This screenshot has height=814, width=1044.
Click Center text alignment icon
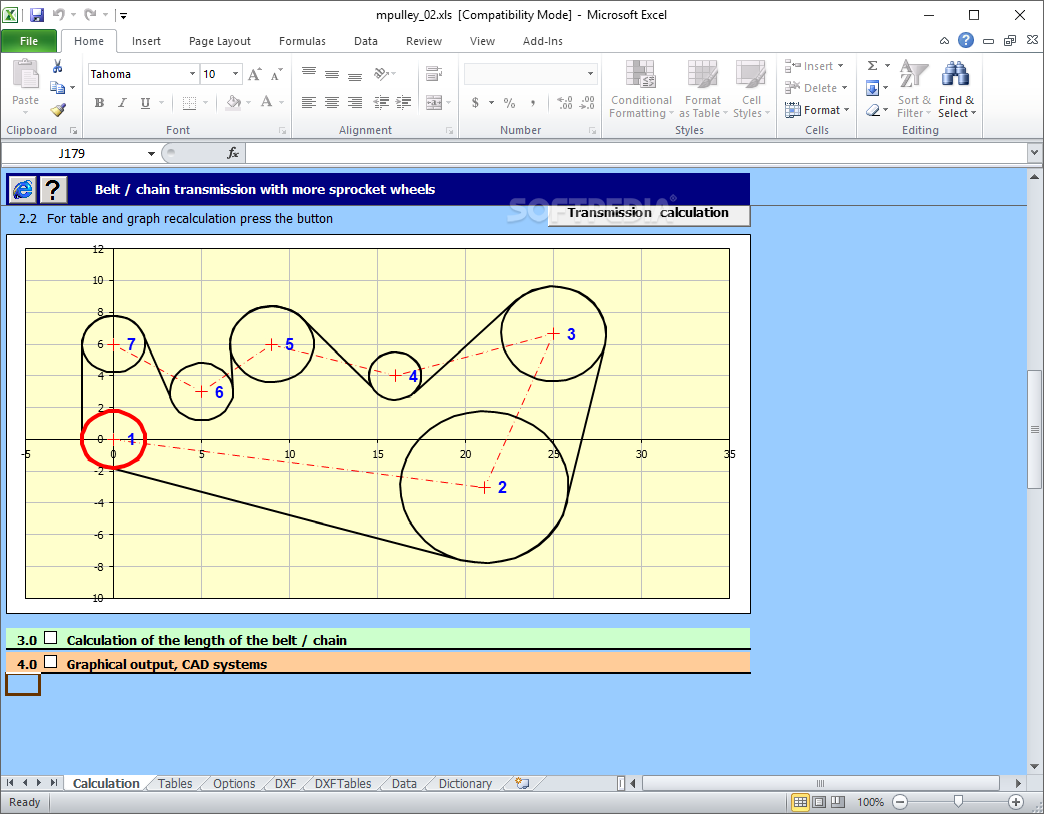(x=332, y=102)
